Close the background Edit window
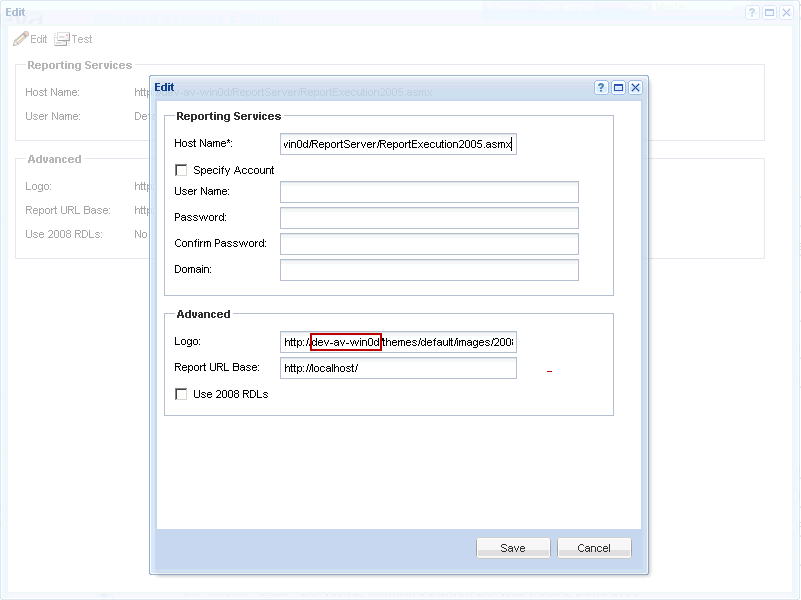 (786, 12)
